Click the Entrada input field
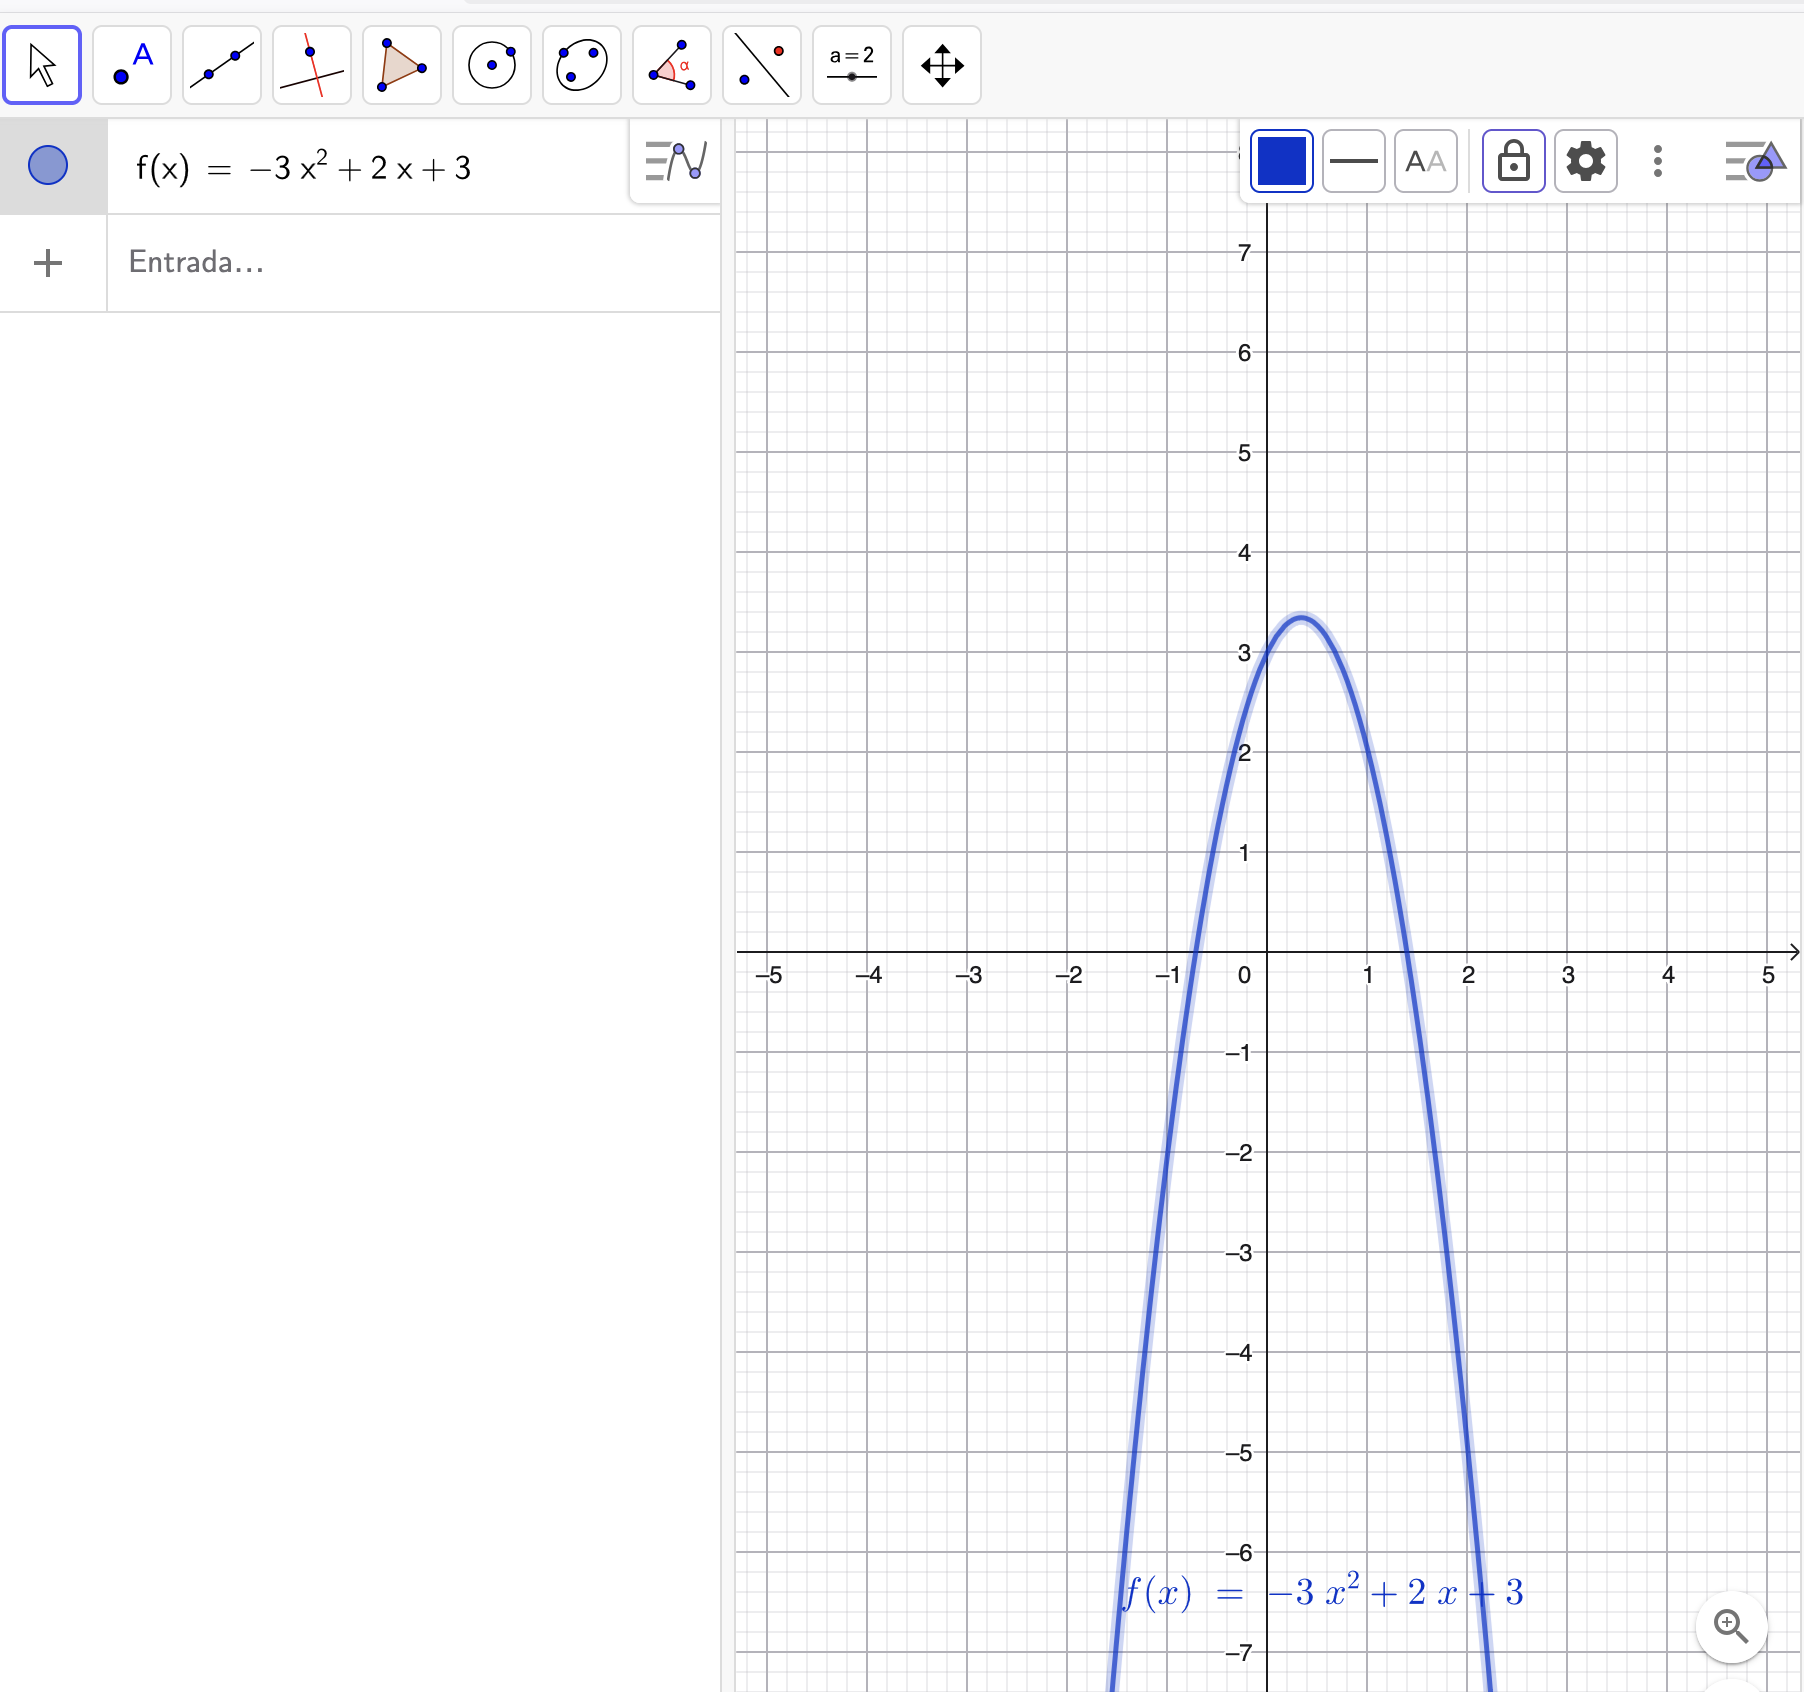 (400, 263)
